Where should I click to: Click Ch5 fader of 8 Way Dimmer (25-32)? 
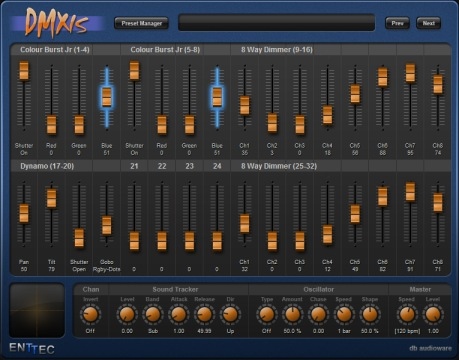(355, 214)
